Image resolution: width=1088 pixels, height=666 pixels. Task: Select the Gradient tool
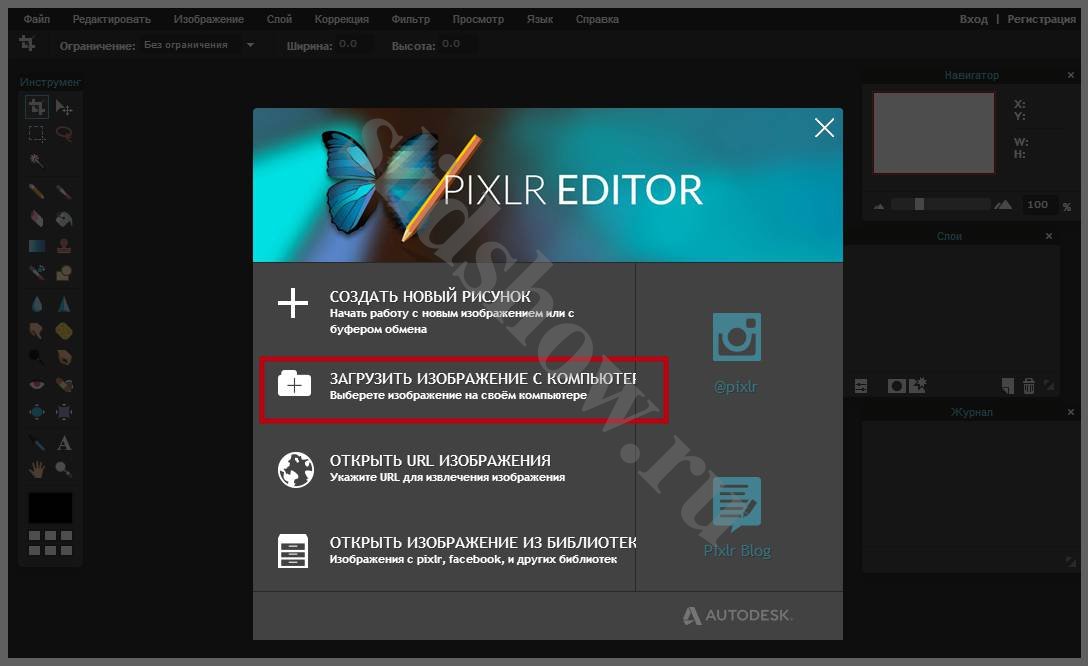point(37,246)
